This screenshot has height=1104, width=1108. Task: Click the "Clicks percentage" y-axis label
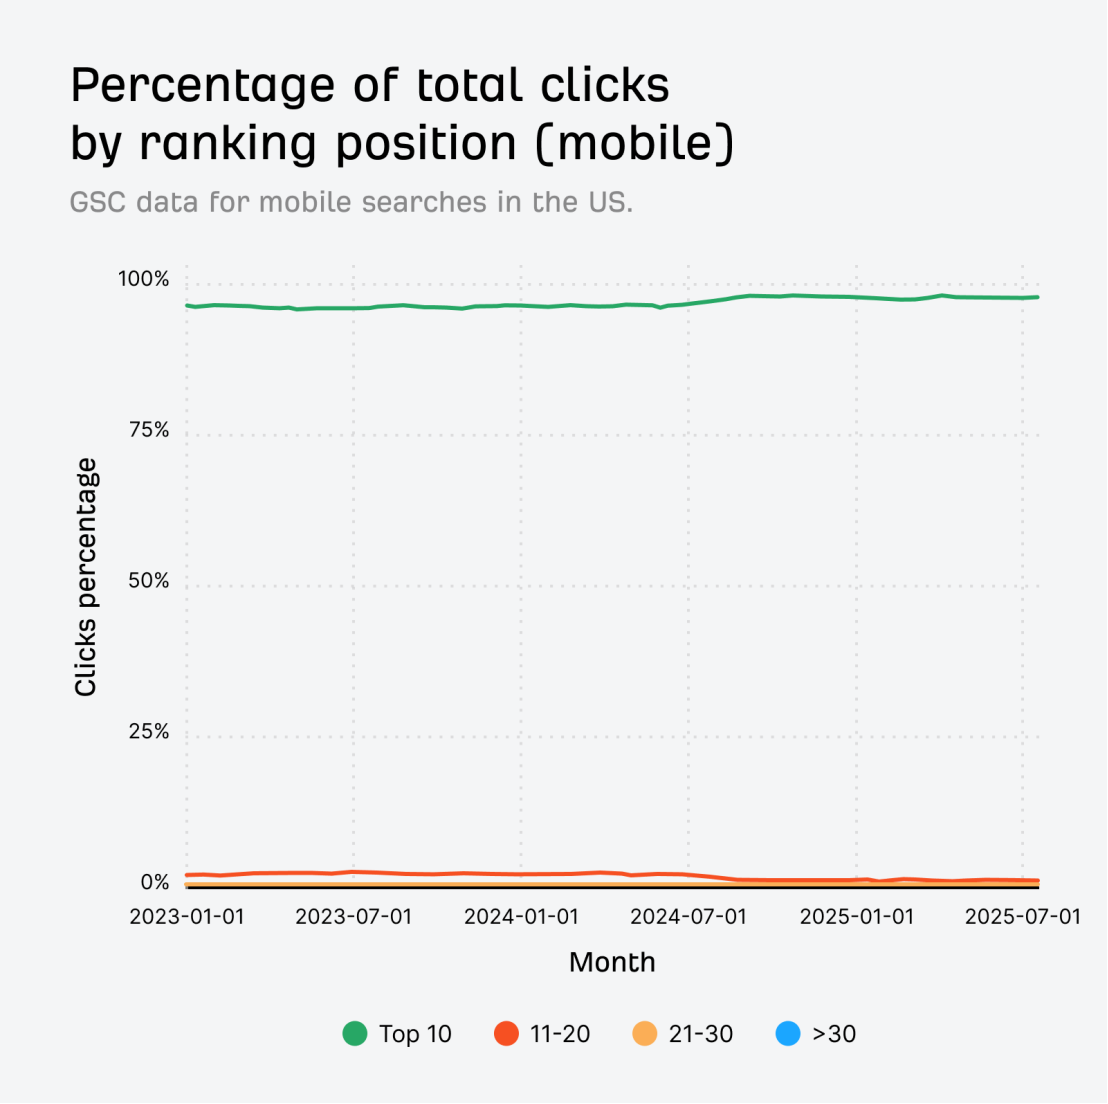(86, 577)
